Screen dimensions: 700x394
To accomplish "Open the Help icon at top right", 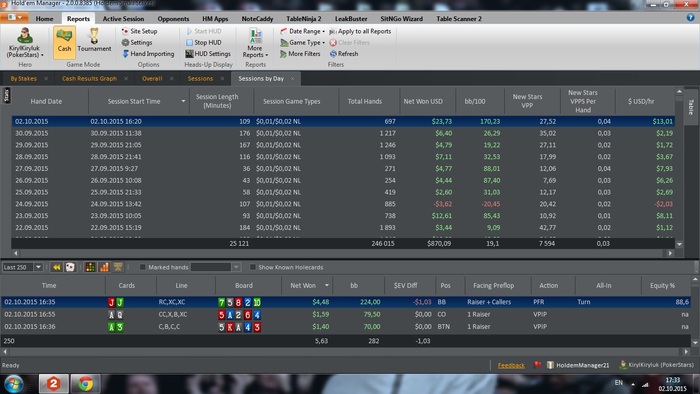I will [690, 18].
